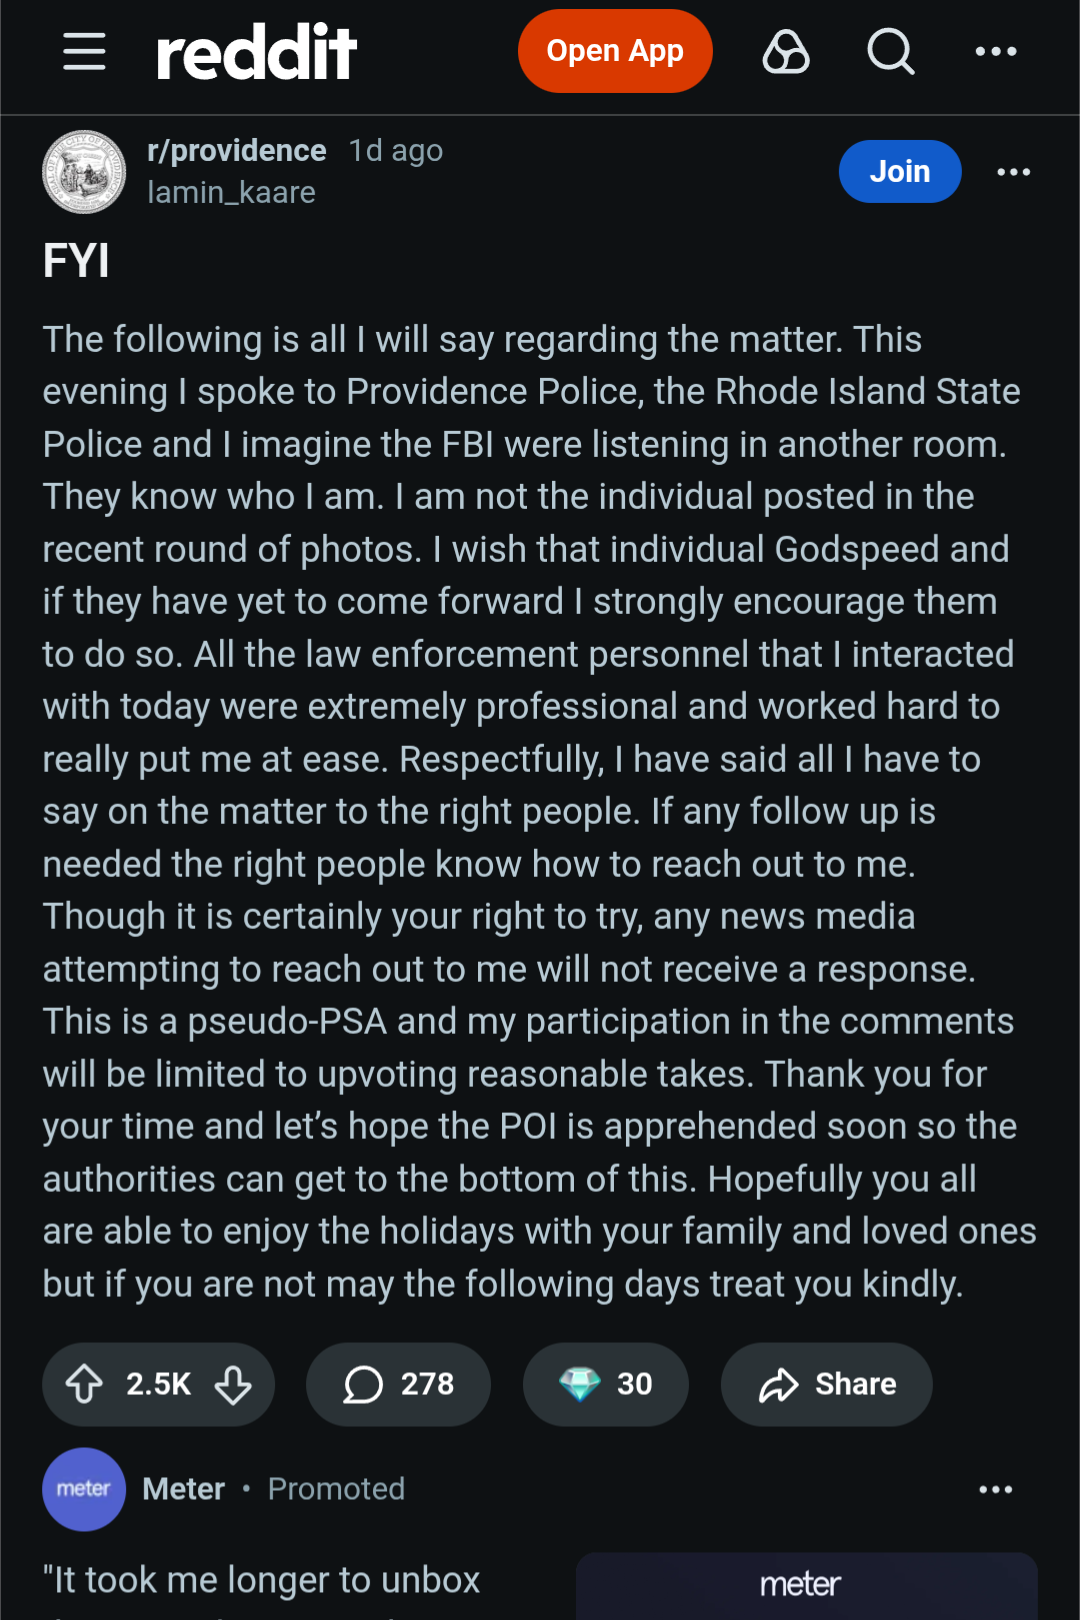The width and height of the screenshot is (1080, 1620).
Task: Open the Reddit Answers icon
Action: [786, 51]
